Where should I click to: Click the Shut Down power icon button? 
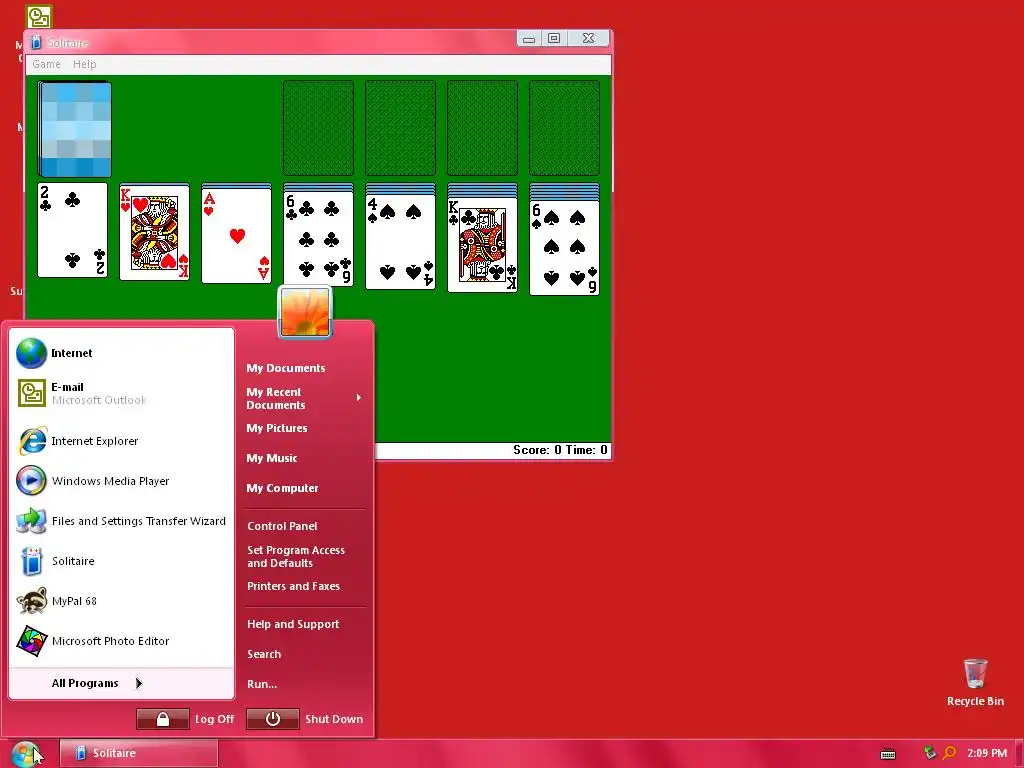click(x=272, y=719)
